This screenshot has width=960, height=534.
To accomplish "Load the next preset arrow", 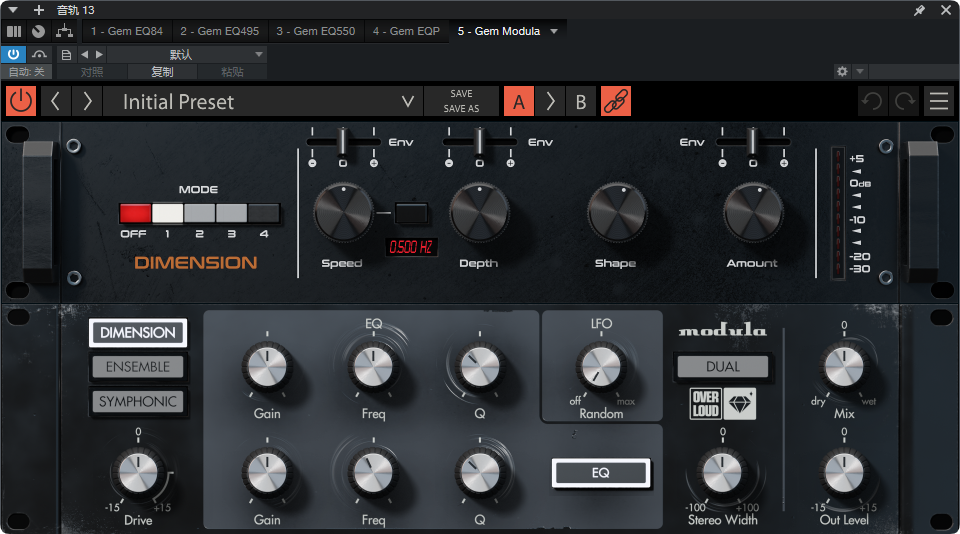I will pos(87,101).
